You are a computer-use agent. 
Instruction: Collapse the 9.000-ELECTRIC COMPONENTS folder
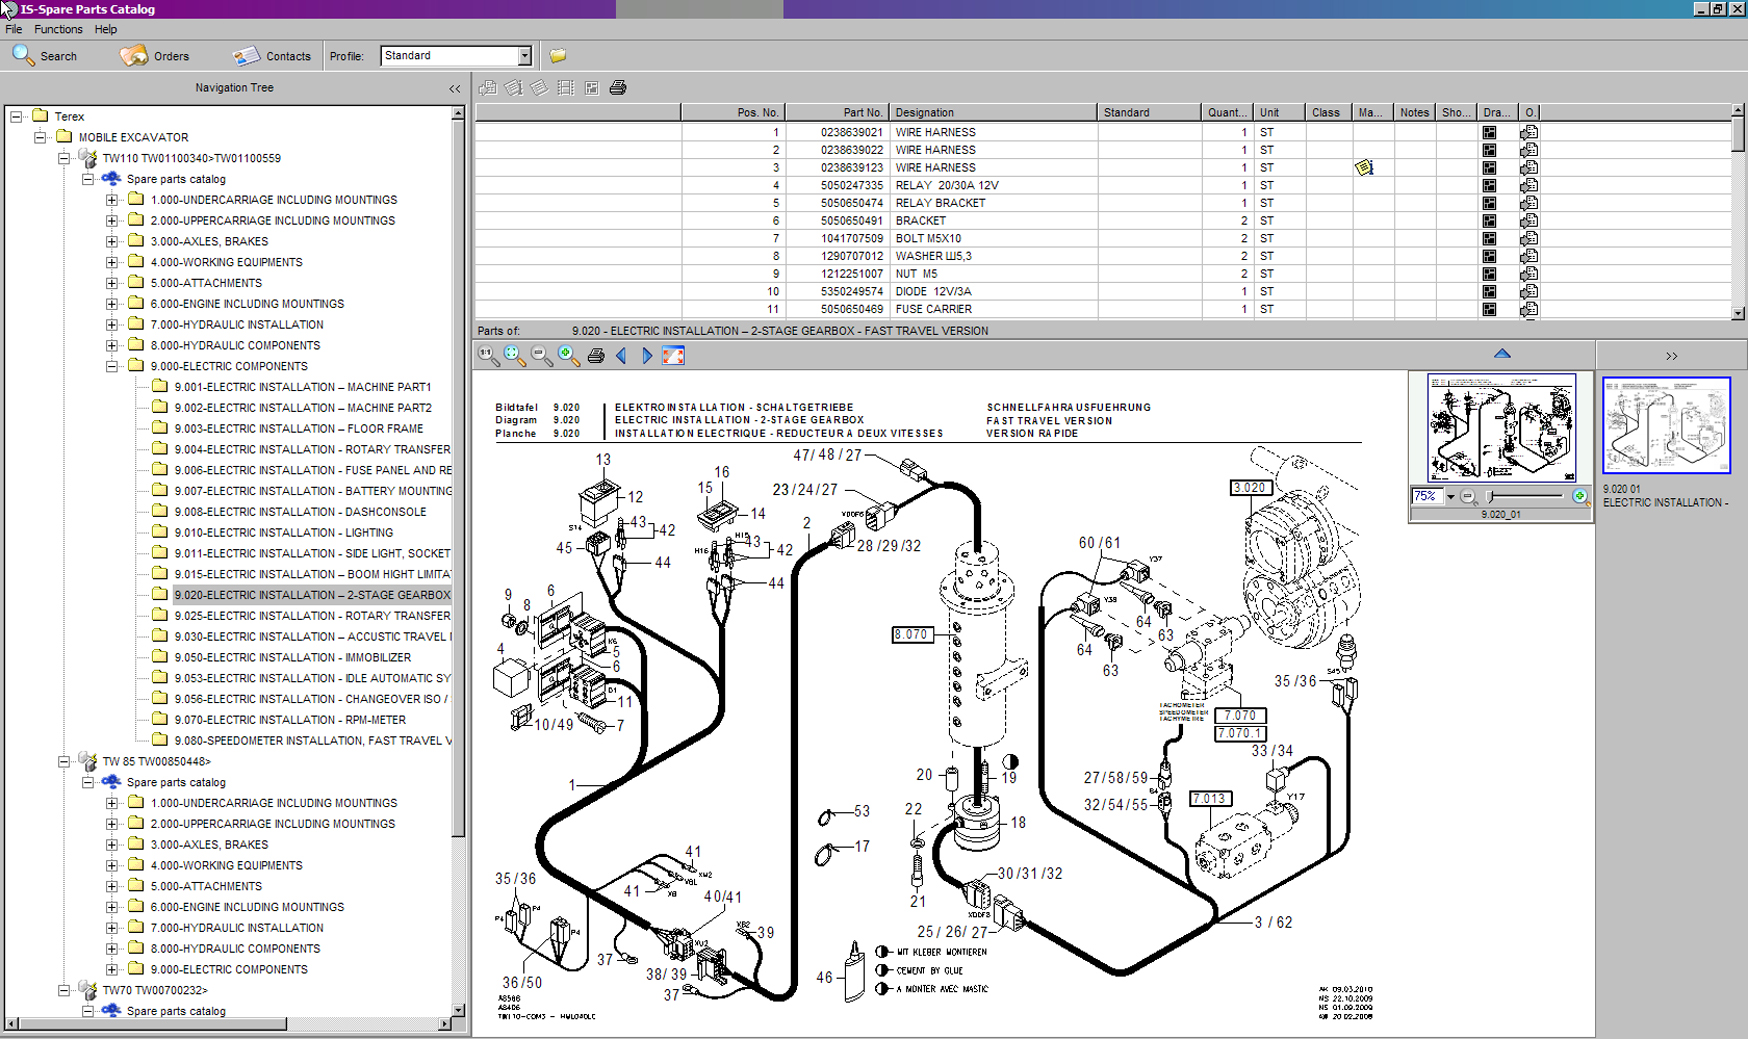pos(112,366)
